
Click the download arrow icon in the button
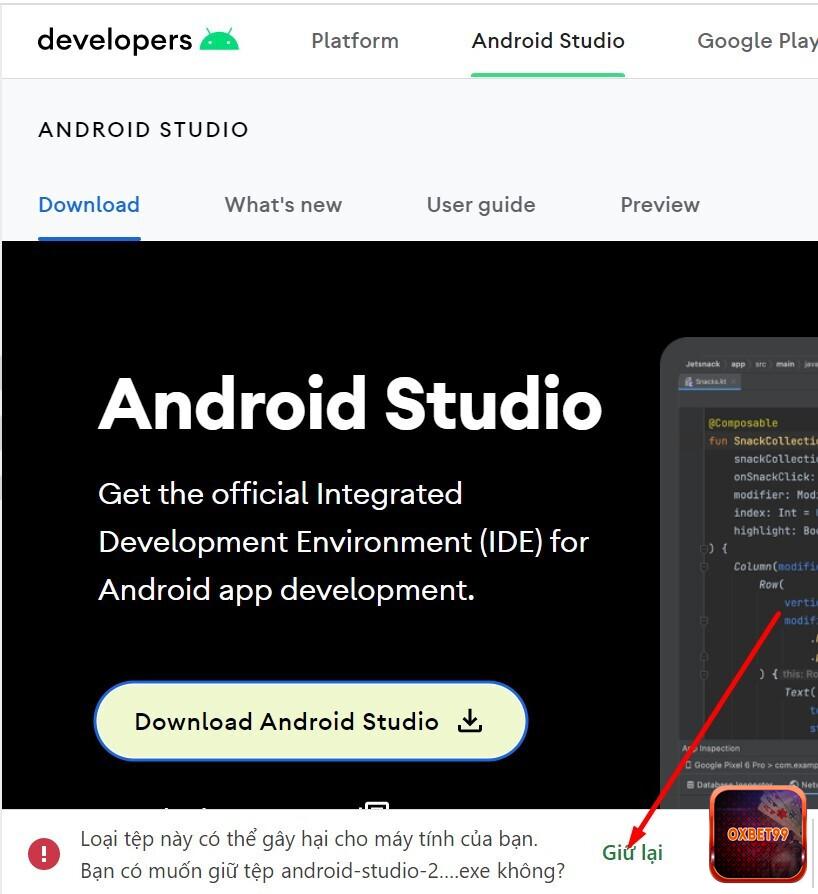pos(470,721)
